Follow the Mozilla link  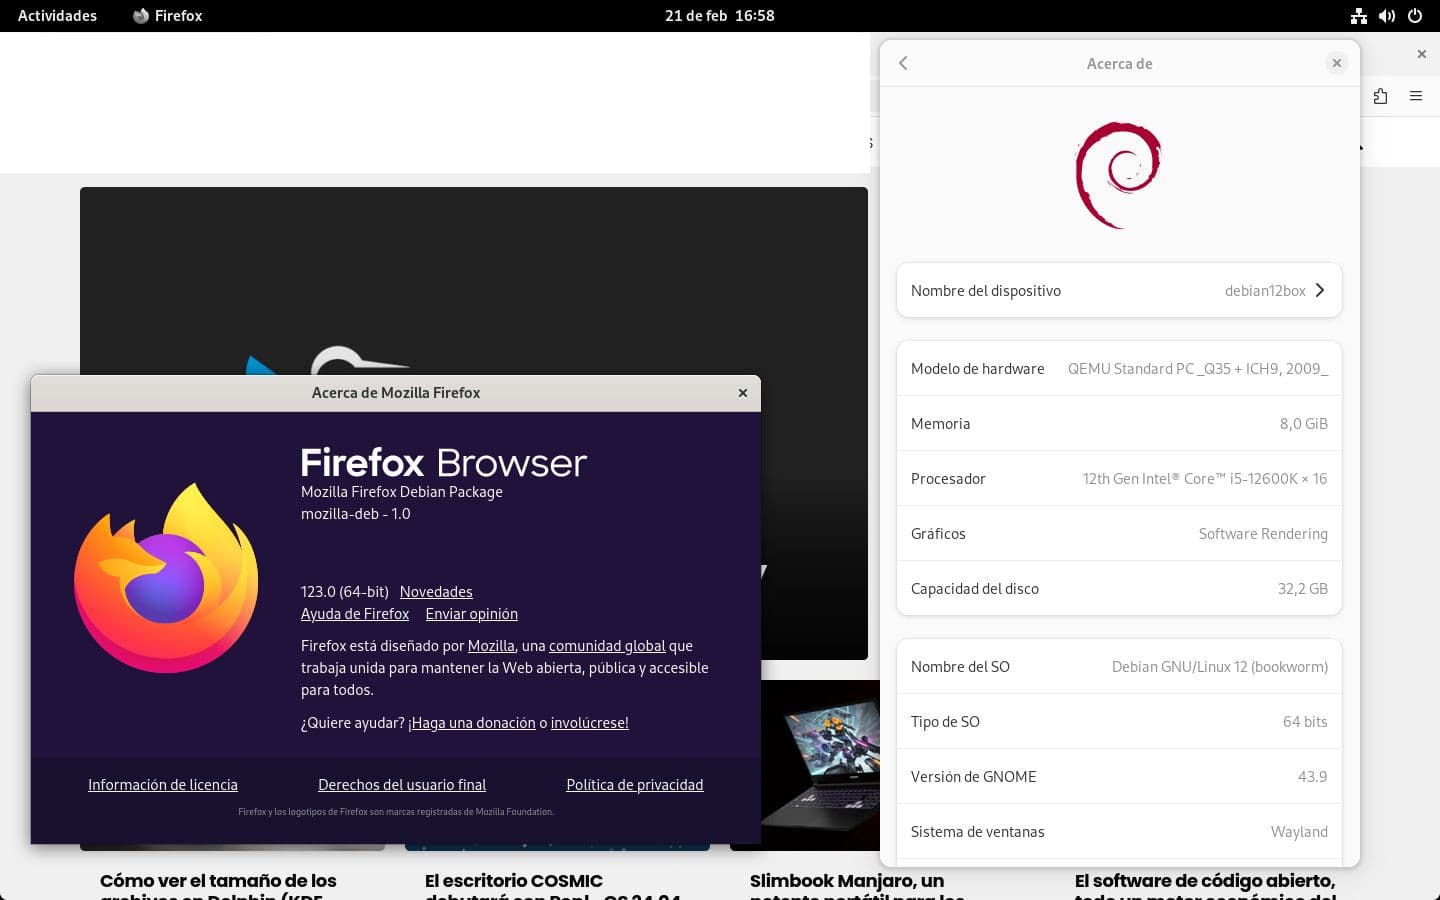point(491,646)
